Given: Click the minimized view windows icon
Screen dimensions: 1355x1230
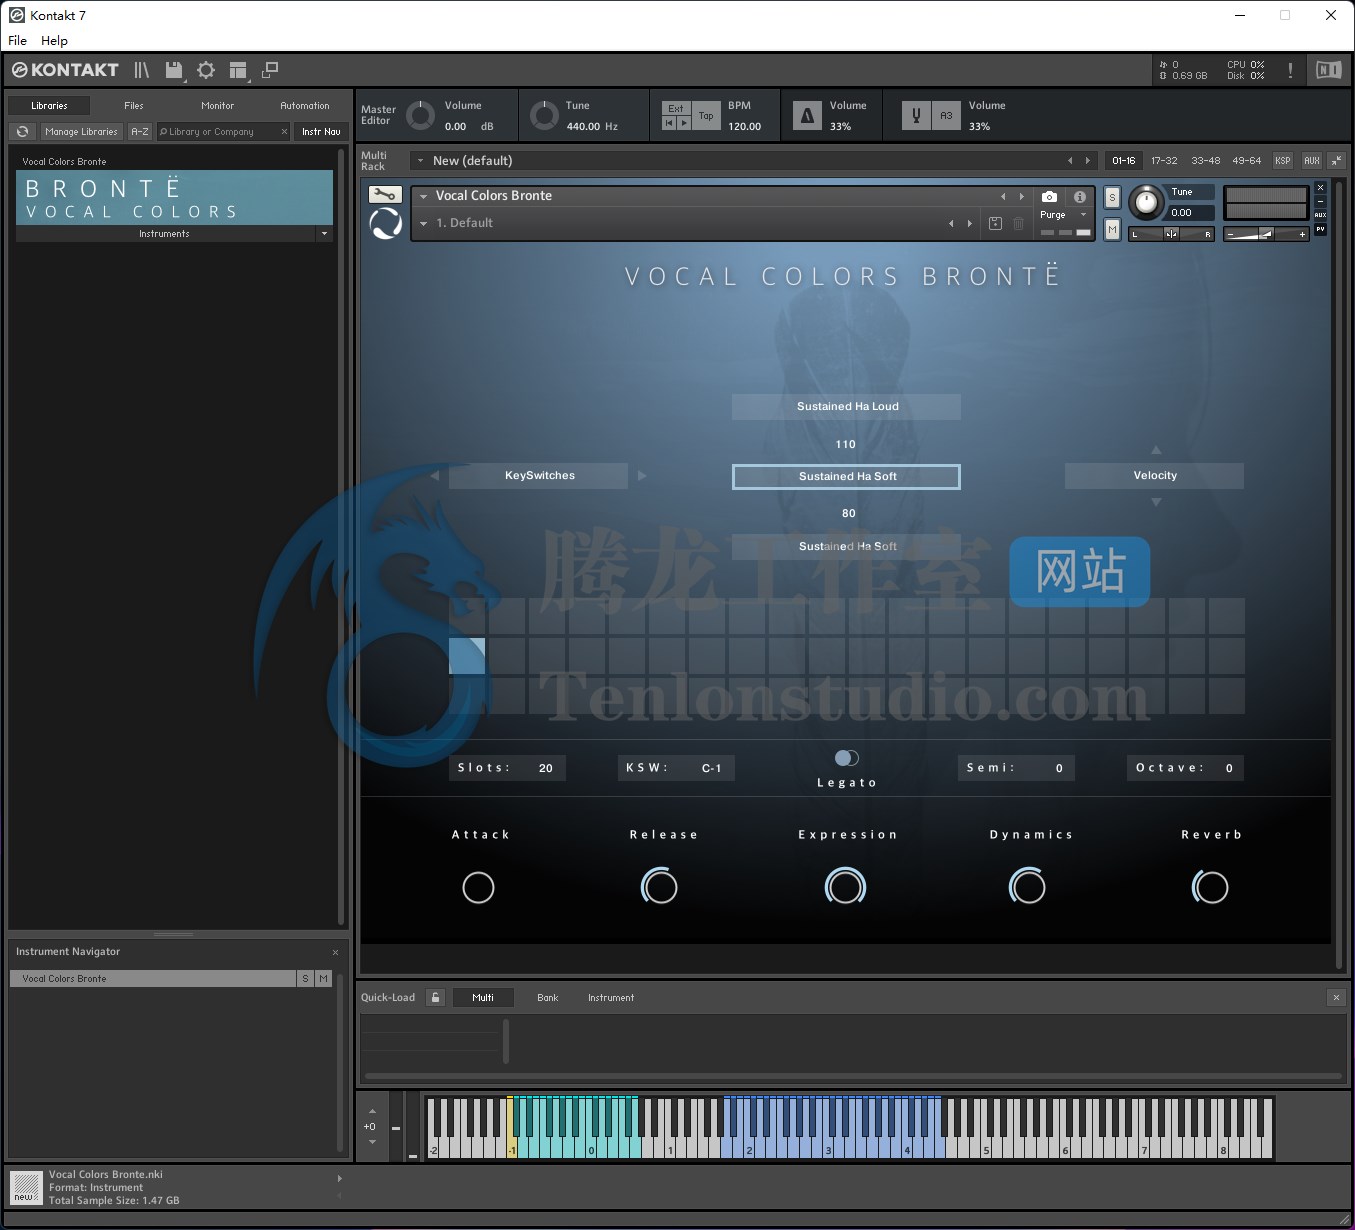Looking at the screenshot, I should 270,70.
